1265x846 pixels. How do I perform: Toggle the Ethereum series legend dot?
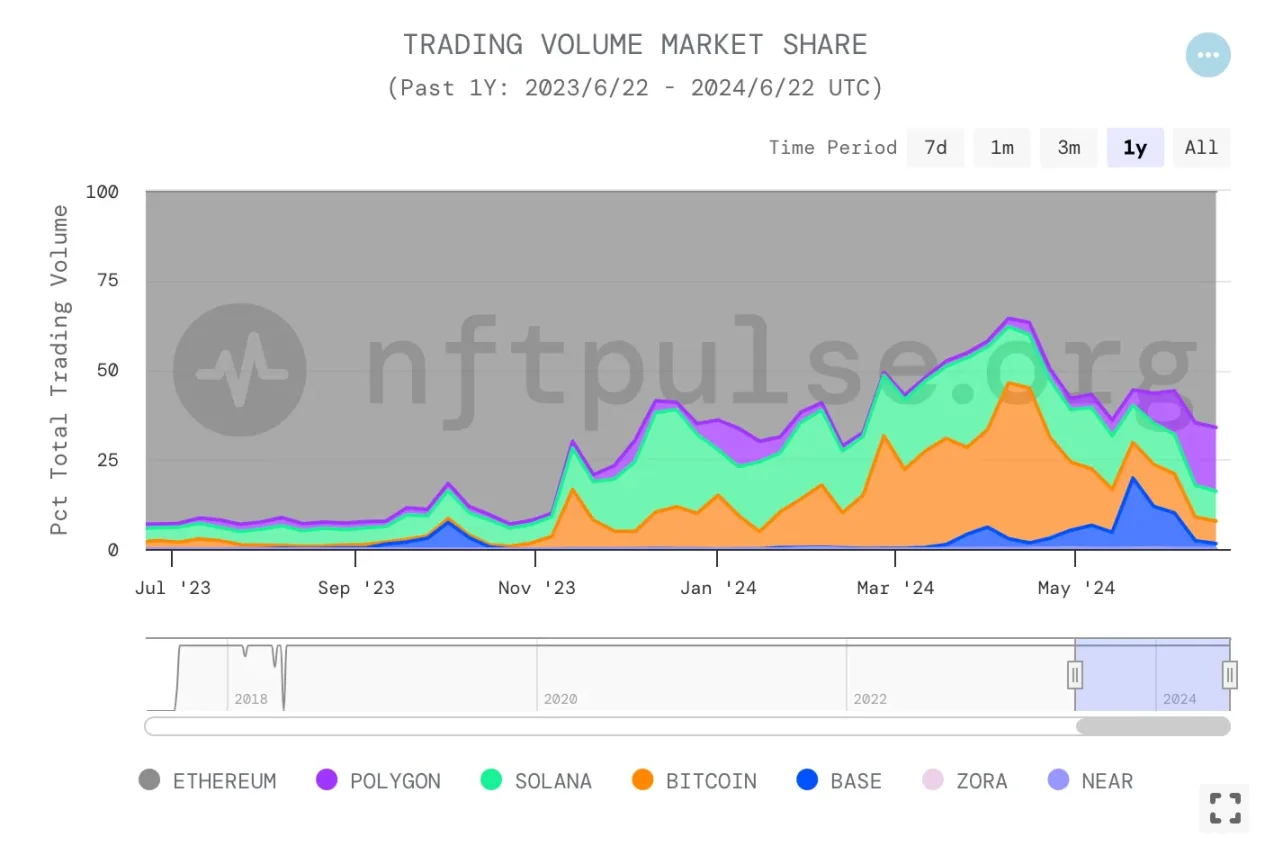(149, 780)
